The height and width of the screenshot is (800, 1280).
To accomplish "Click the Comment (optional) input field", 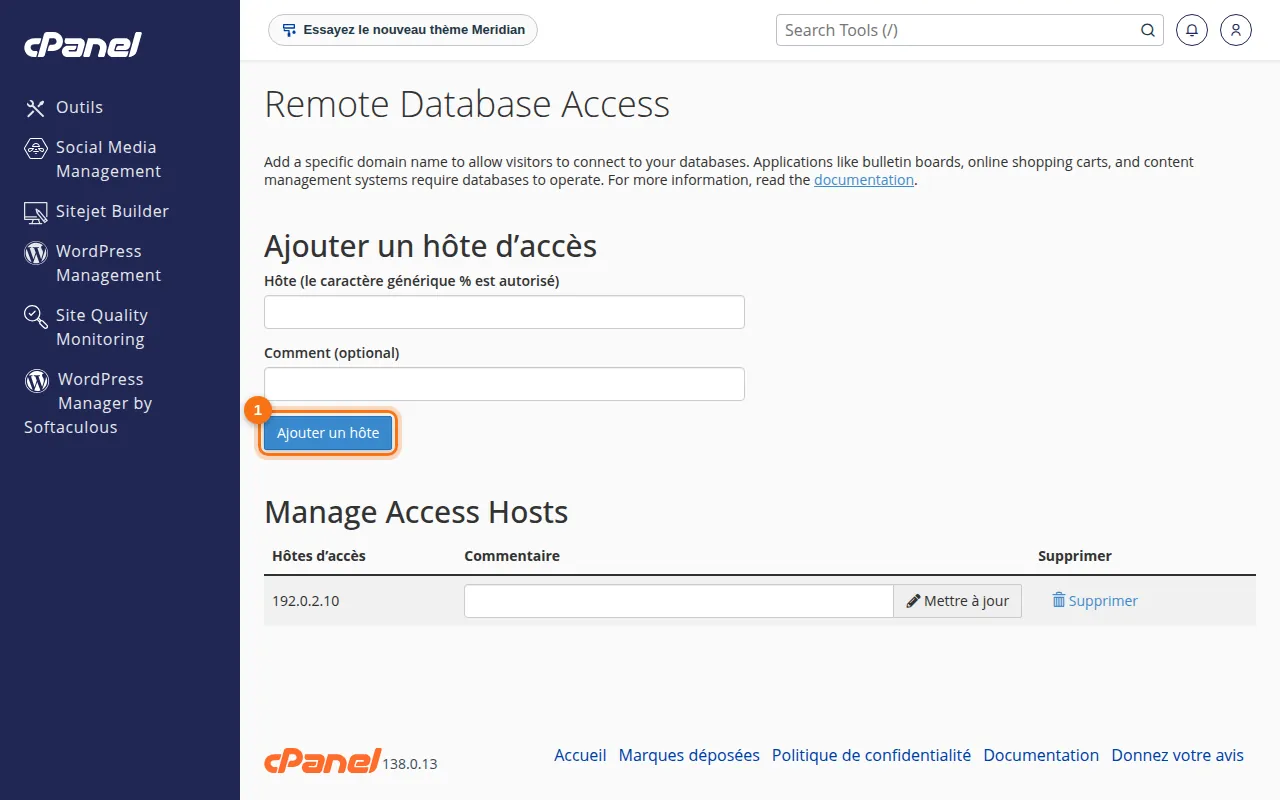I will [x=504, y=384].
